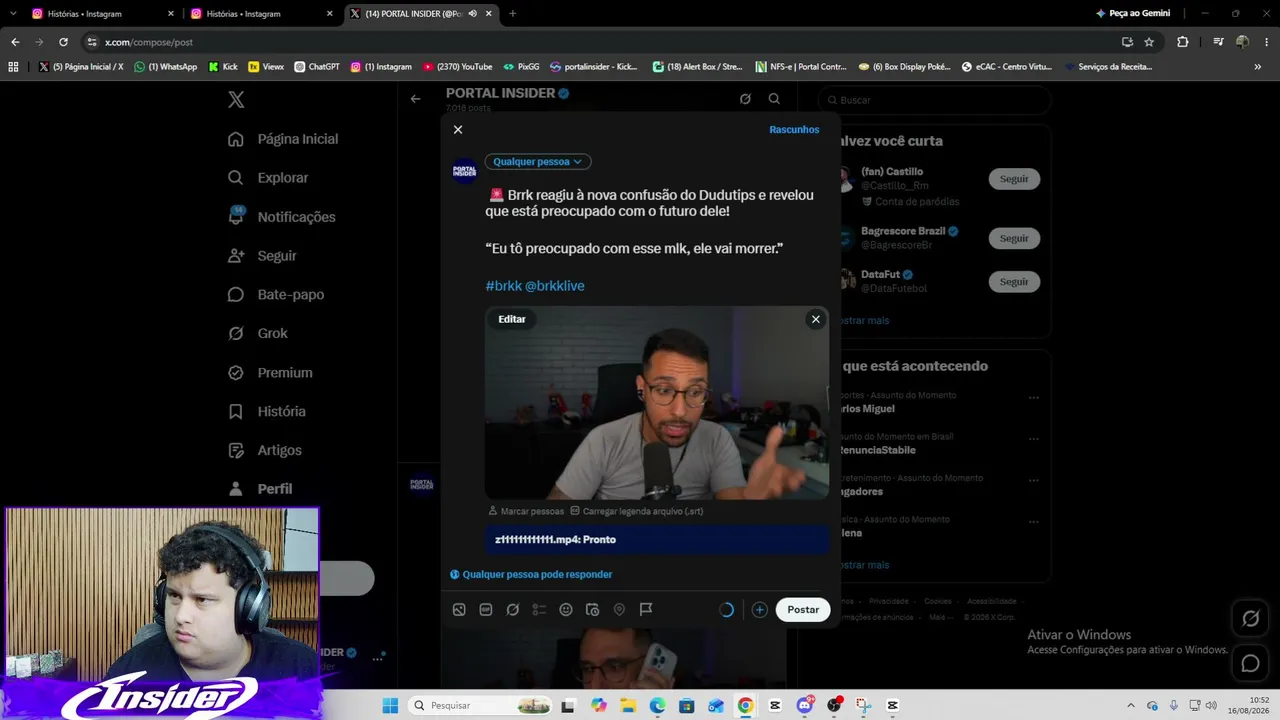
Task: Follow Bagrescore Brazil with Seguir button
Action: [1014, 239]
